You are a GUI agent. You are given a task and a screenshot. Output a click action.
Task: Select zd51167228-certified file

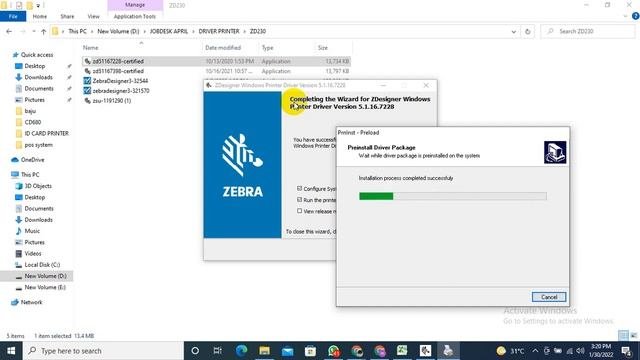[x=118, y=61]
